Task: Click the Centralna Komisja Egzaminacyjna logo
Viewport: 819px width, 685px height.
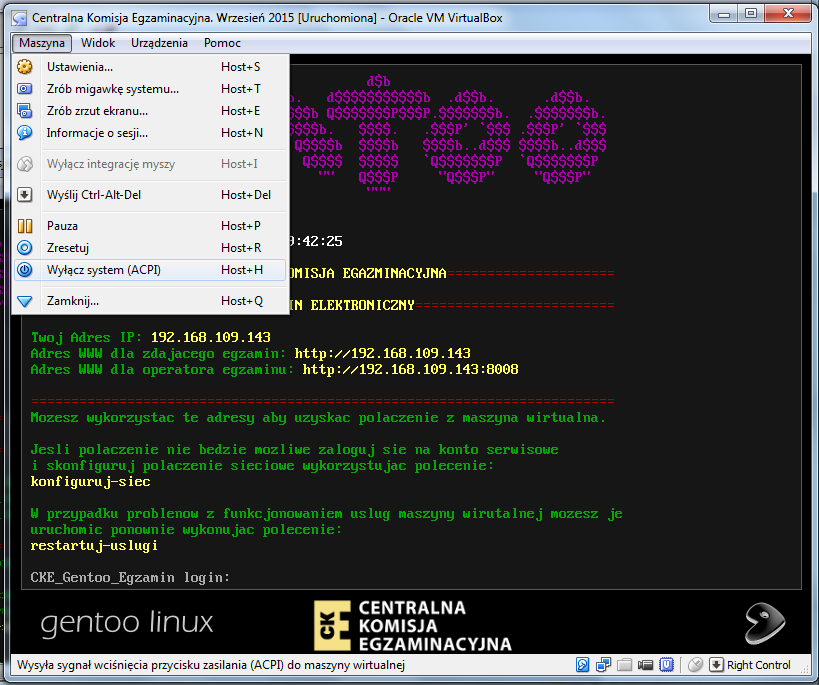Action: click(413, 625)
